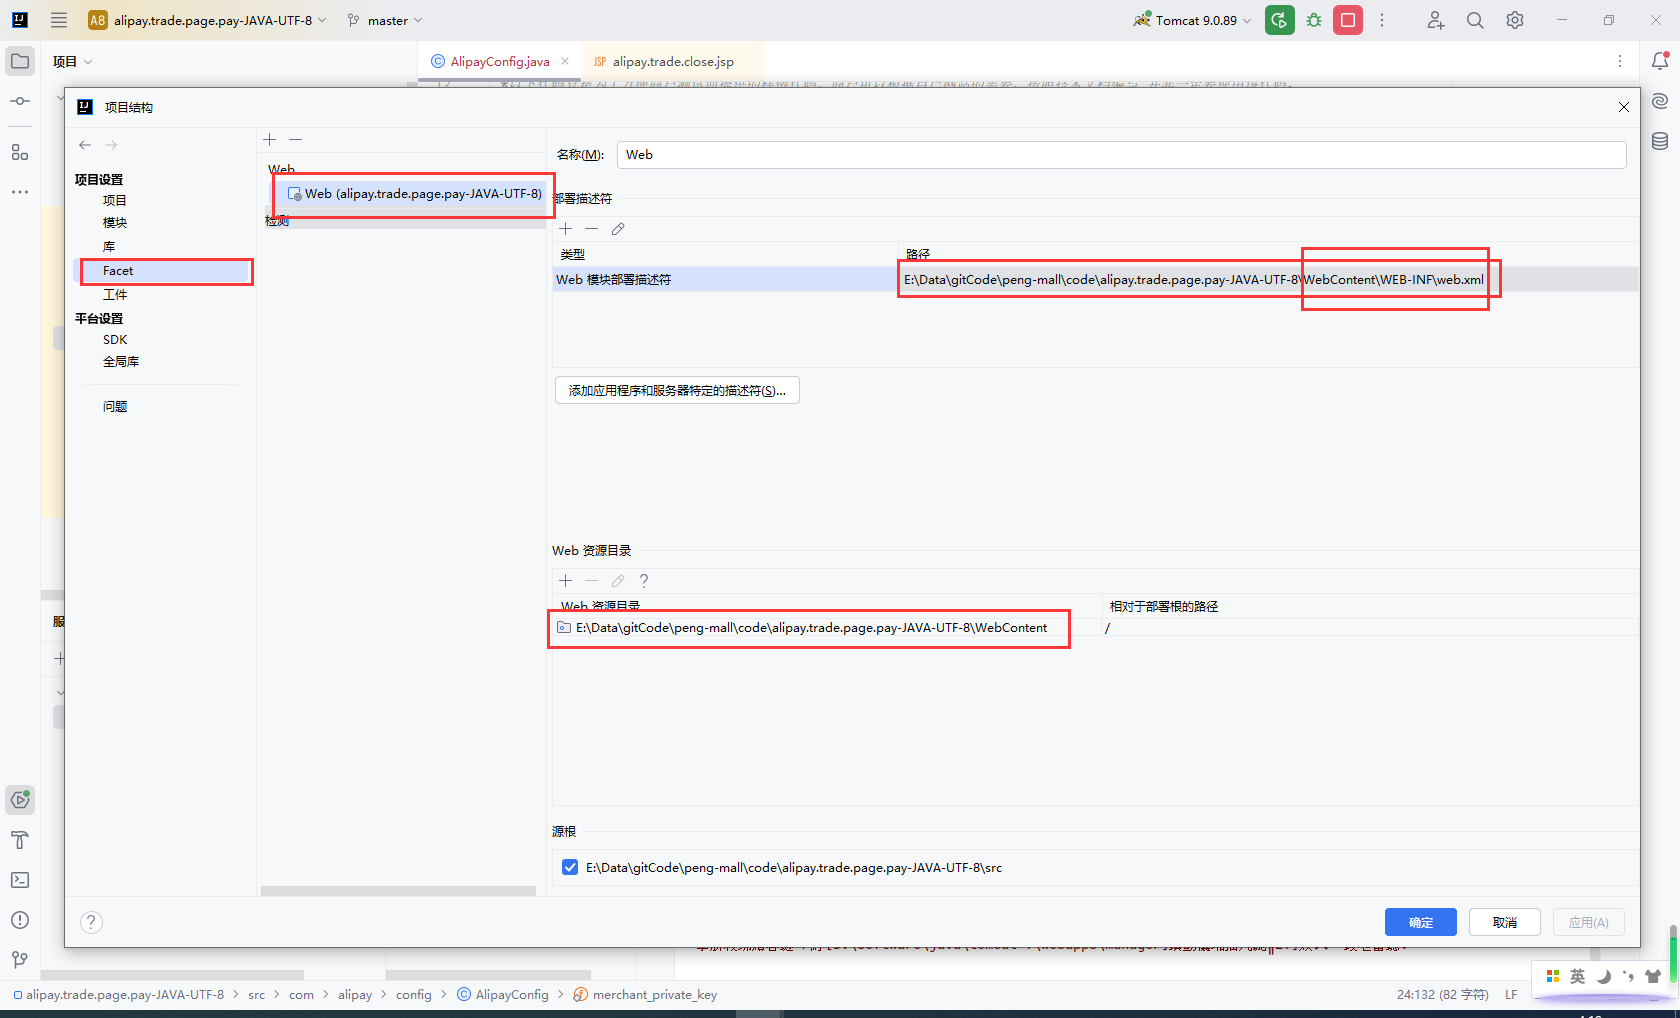This screenshot has height=1018, width=1680.
Task: Open the Structure tool window icon
Action: 20,152
